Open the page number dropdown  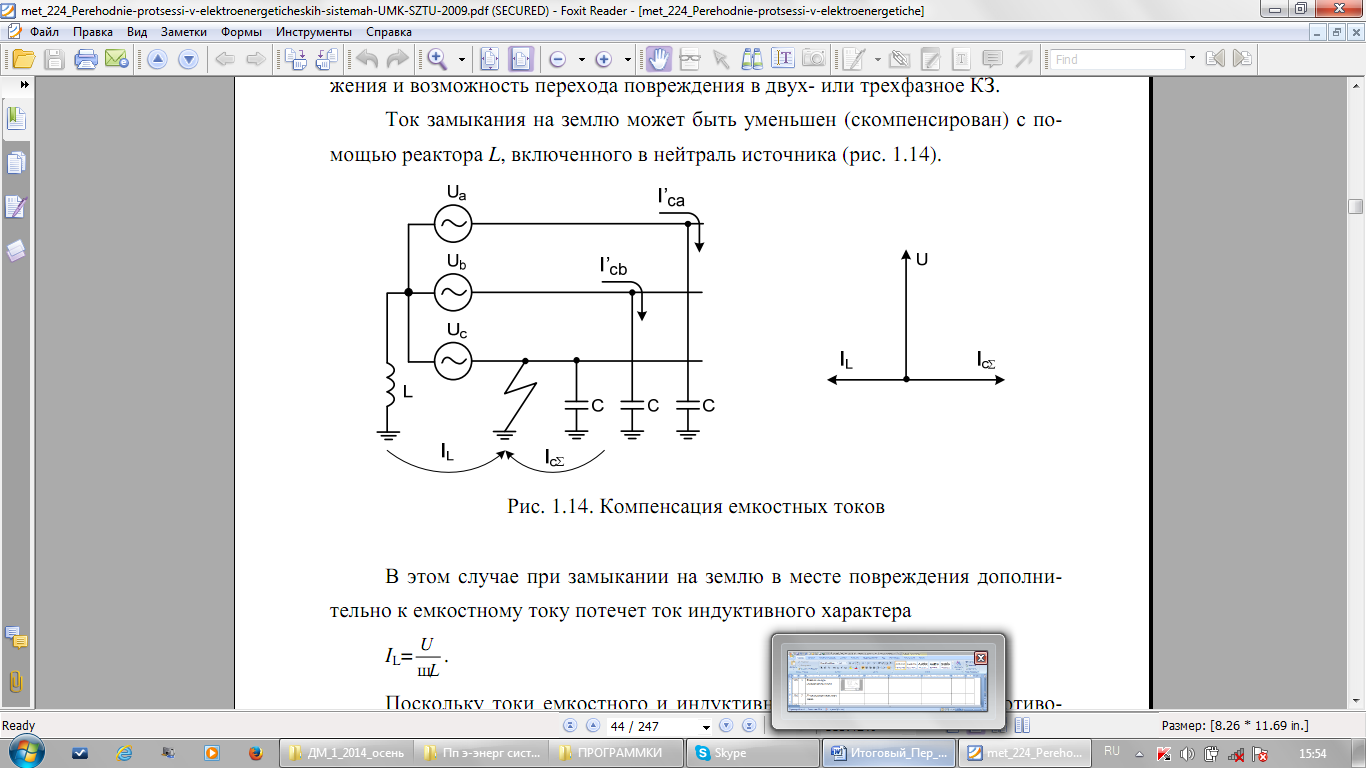point(706,726)
